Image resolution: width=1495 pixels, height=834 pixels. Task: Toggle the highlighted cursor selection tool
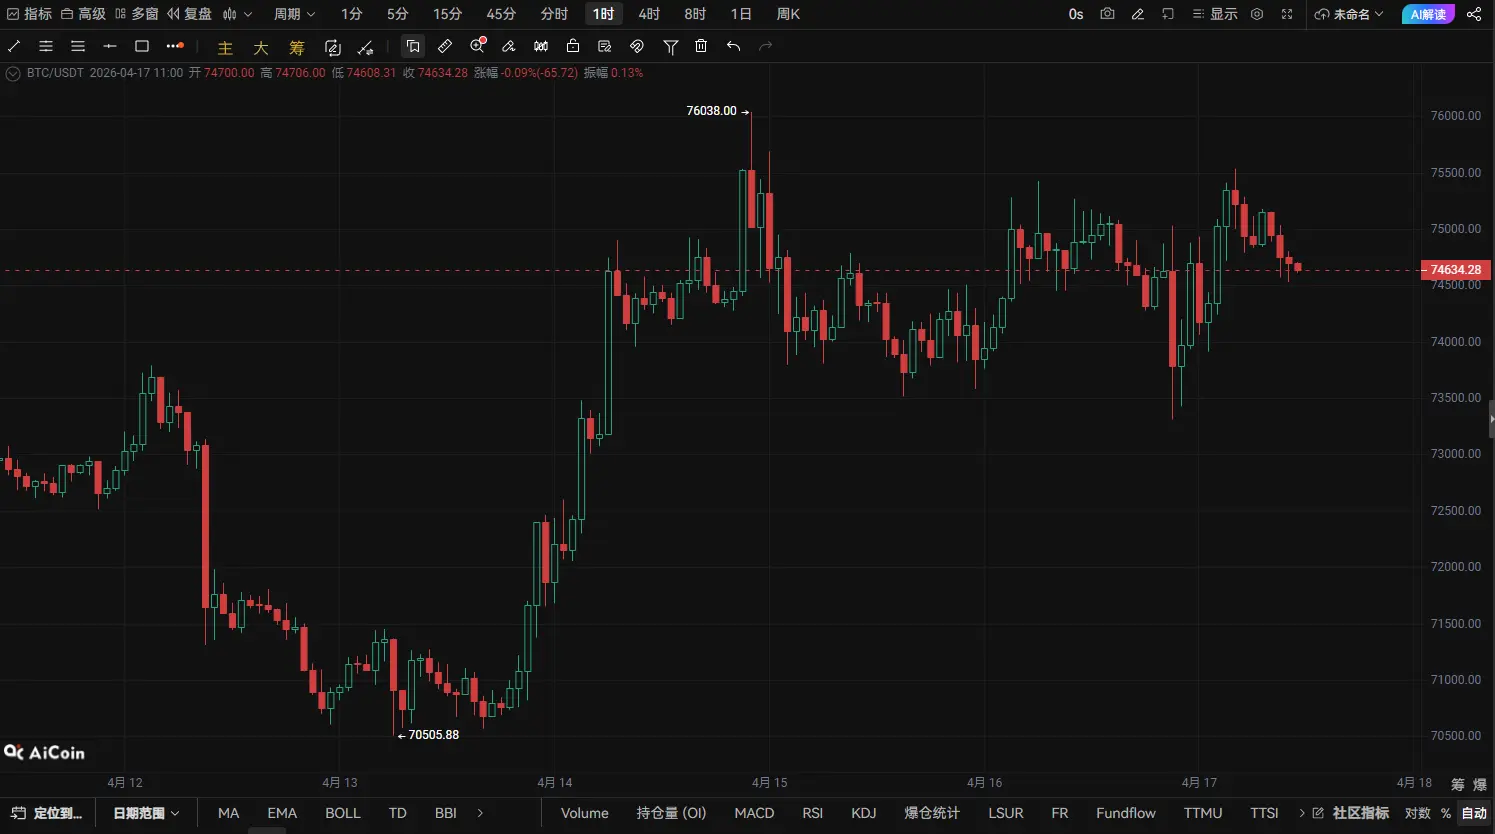click(x=413, y=46)
